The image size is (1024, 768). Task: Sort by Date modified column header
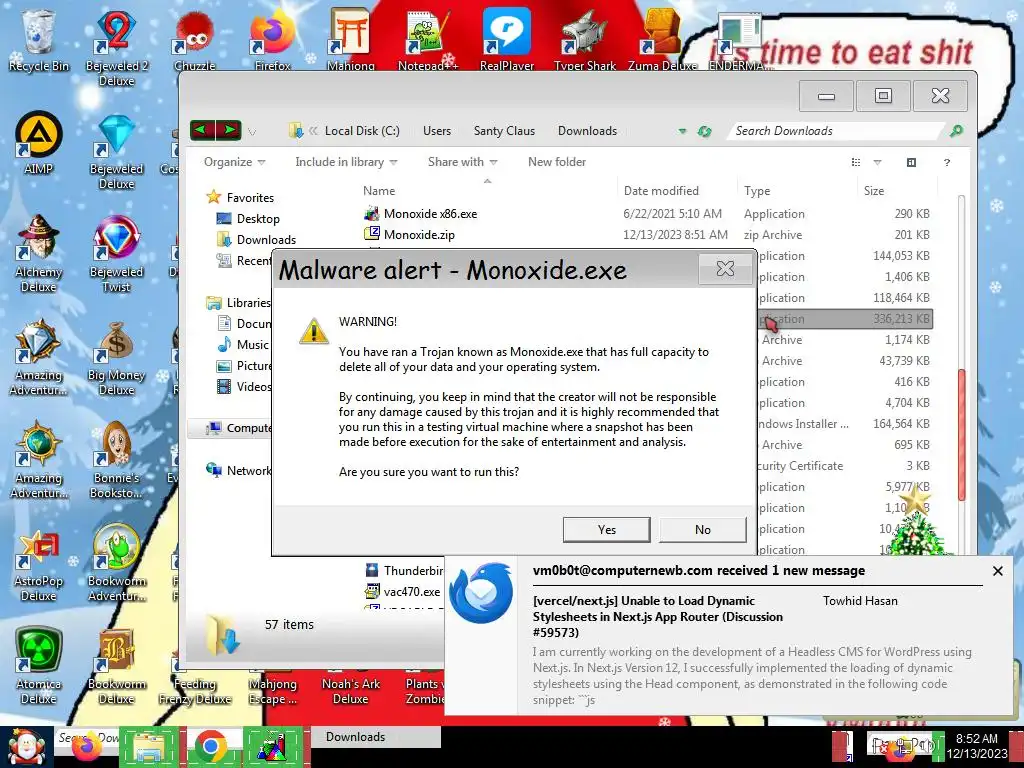[x=677, y=191]
